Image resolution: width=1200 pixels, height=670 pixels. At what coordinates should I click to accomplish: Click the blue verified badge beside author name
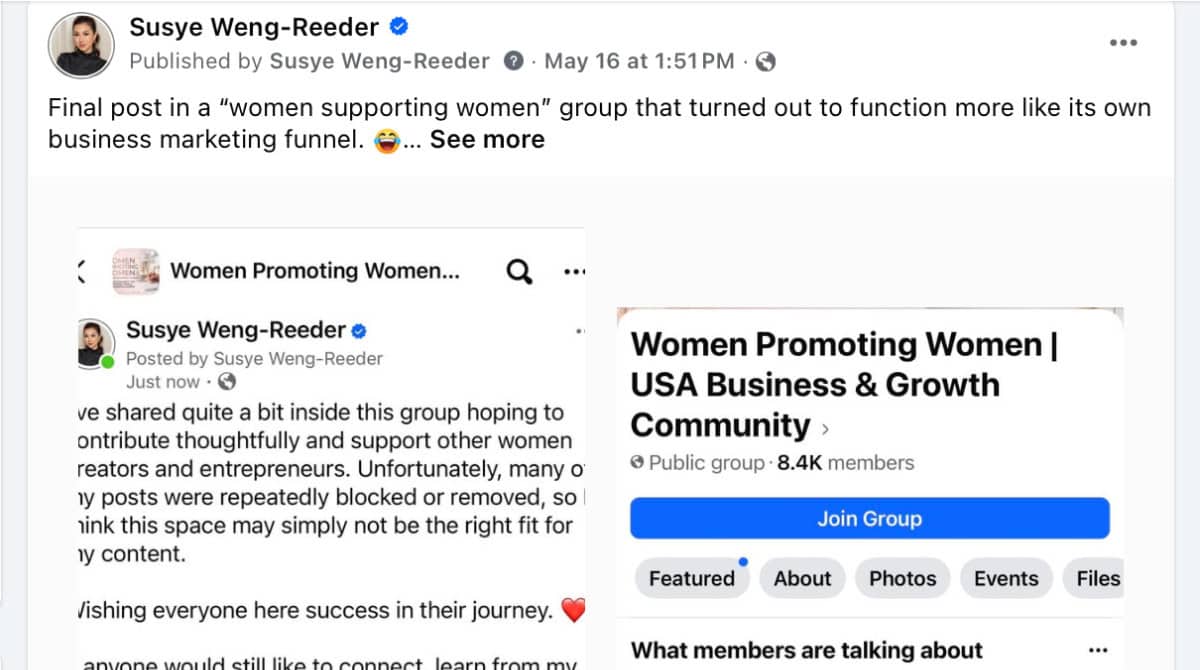pos(398,27)
